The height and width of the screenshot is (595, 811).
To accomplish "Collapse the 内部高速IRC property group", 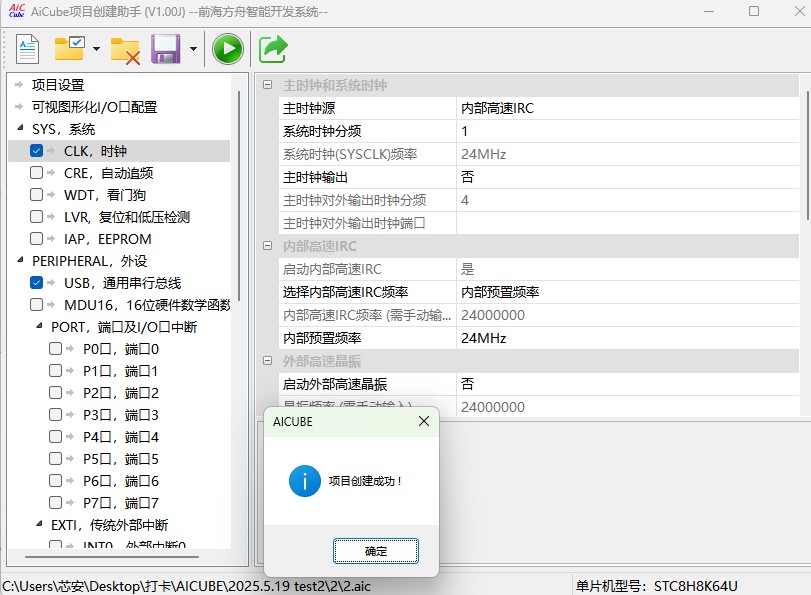I will tap(267, 246).
